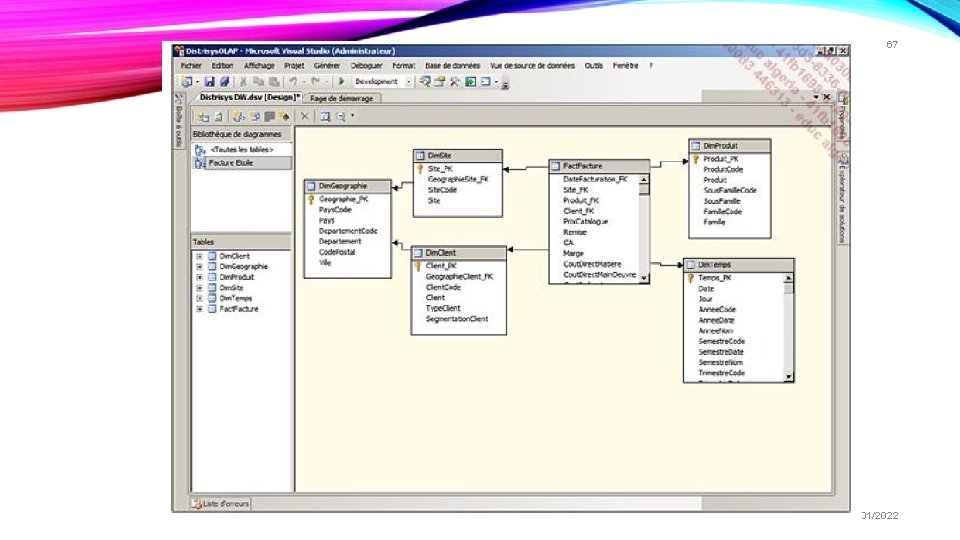The height and width of the screenshot is (540, 960).
Task: Click the DateFacturation_FK column in FactFacture
Action: tap(595, 179)
